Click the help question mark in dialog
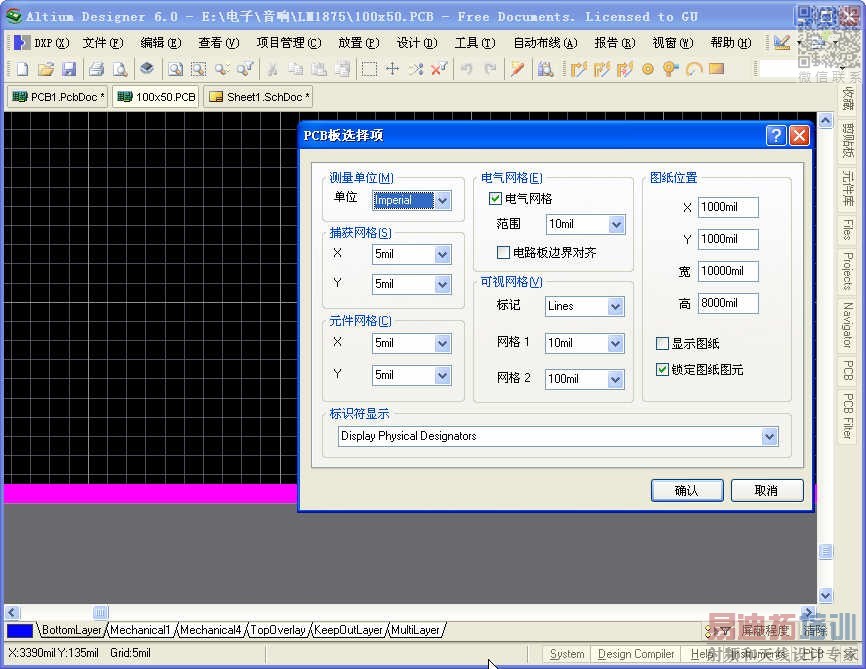The height and width of the screenshot is (669, 866). click(x=776, y=136)
